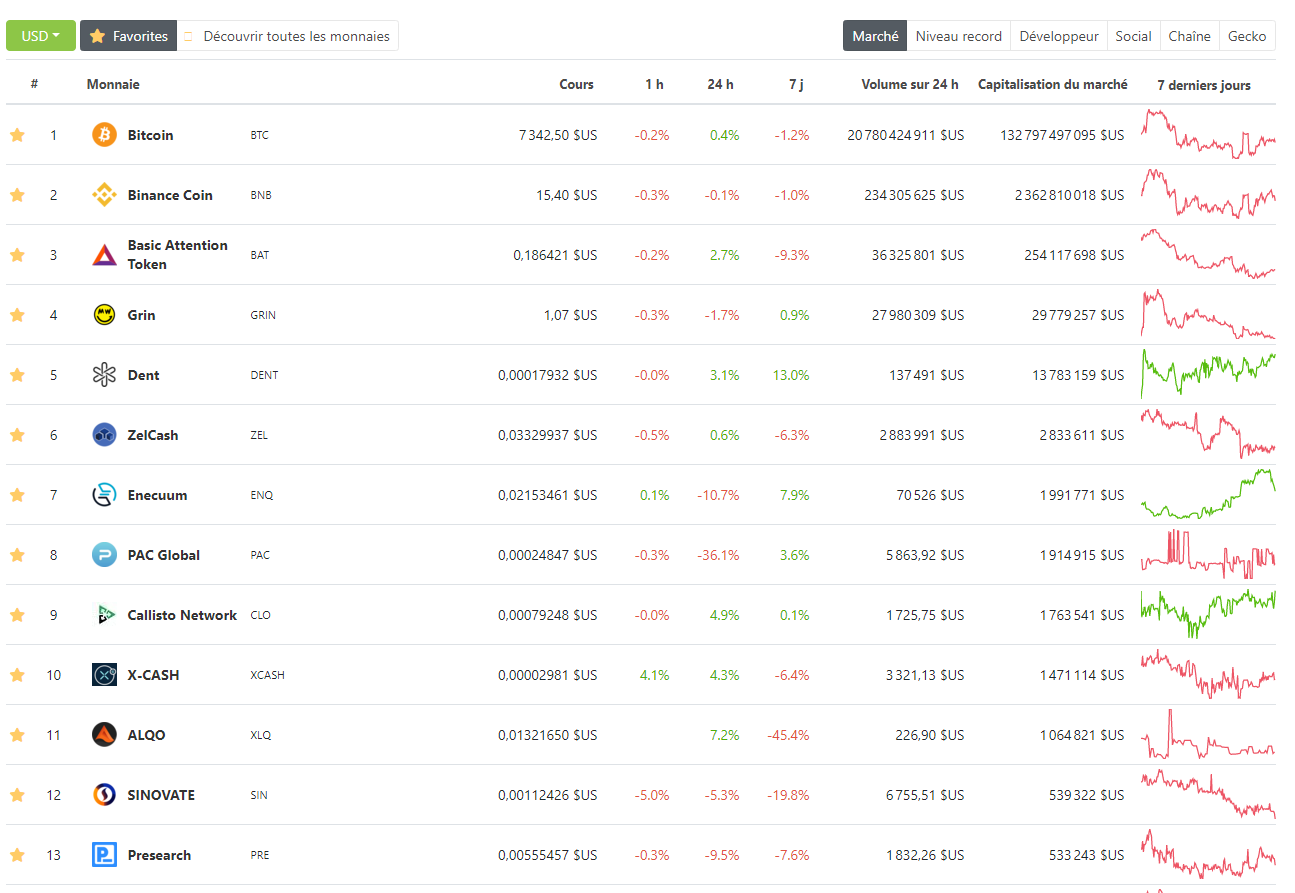This screenshot has width=1295, height=893.
Task: Sort by Volume sur 24 h header
Action: [x=909, y=85]
